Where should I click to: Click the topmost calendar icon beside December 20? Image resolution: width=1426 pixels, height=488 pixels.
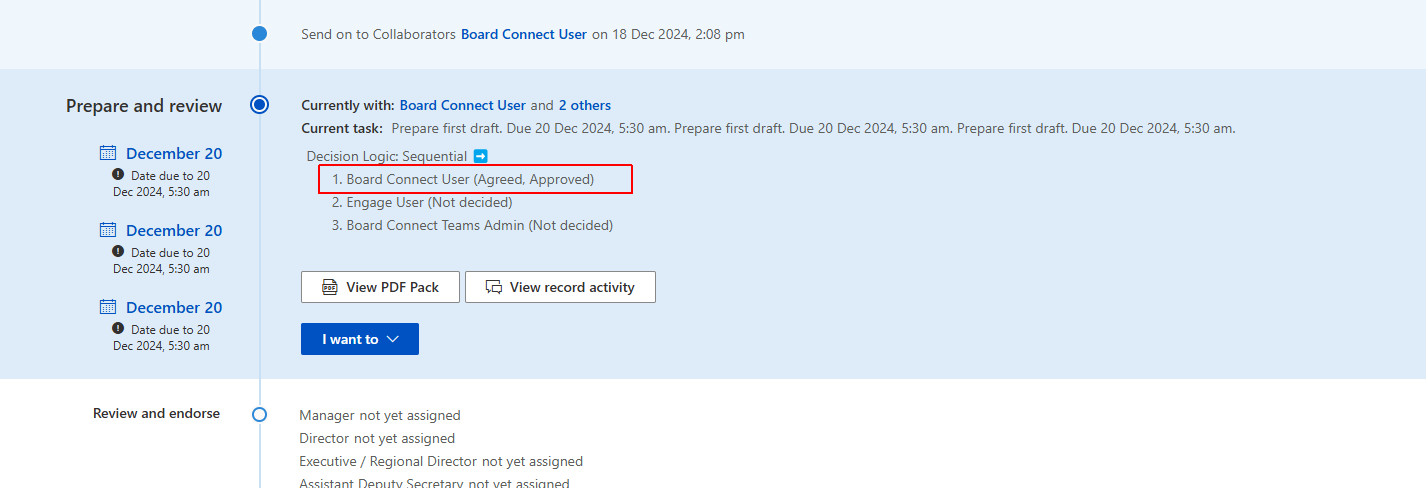click(x=108, y=153)
